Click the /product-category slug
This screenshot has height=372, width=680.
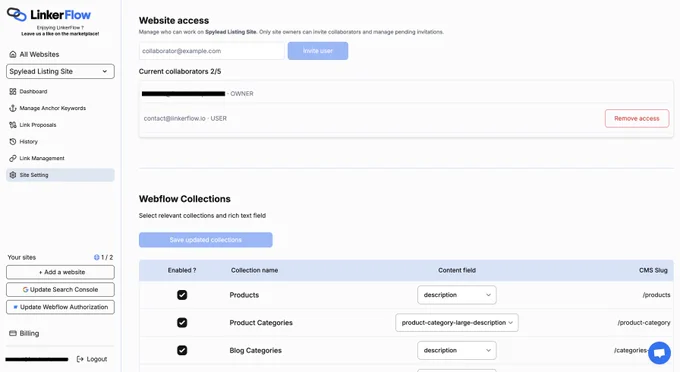[x=644, y=323]
